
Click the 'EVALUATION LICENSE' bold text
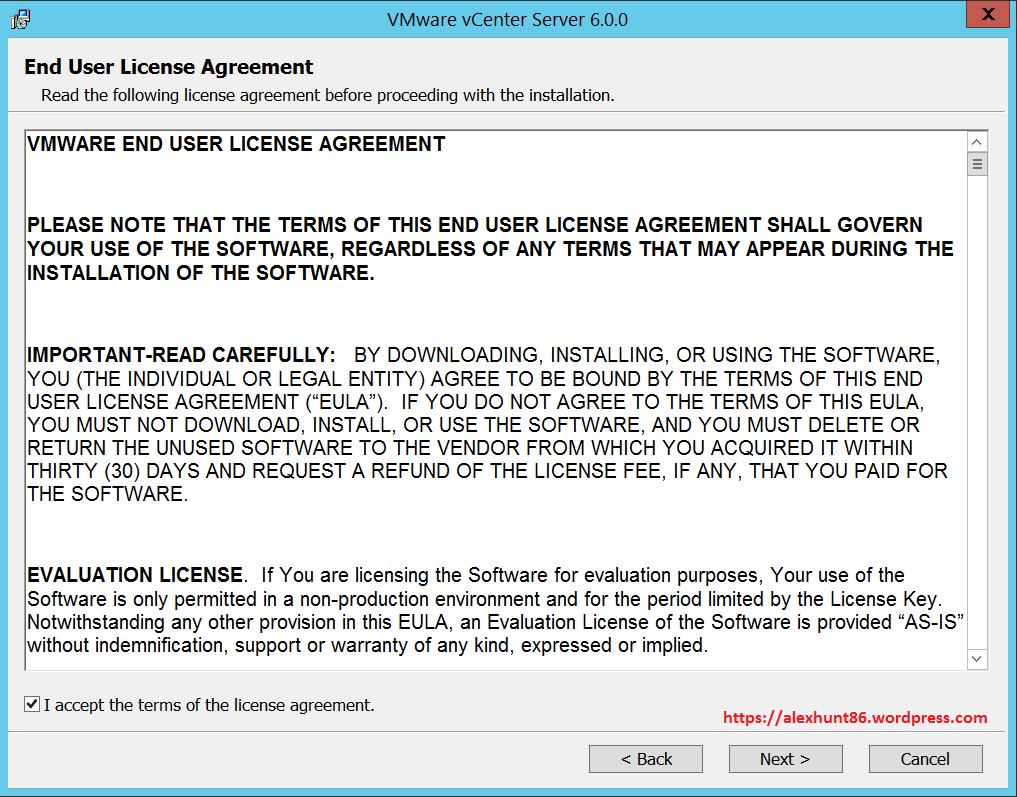click(135, 575)
